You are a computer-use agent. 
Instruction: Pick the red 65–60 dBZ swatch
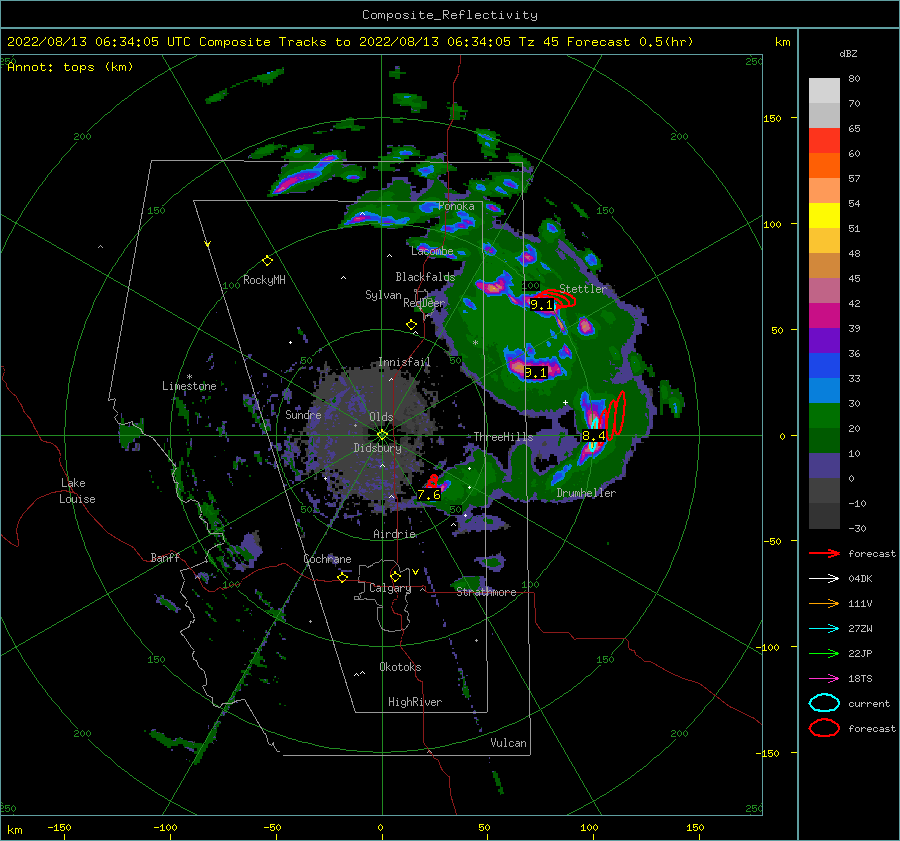click(x=824, y=141)
